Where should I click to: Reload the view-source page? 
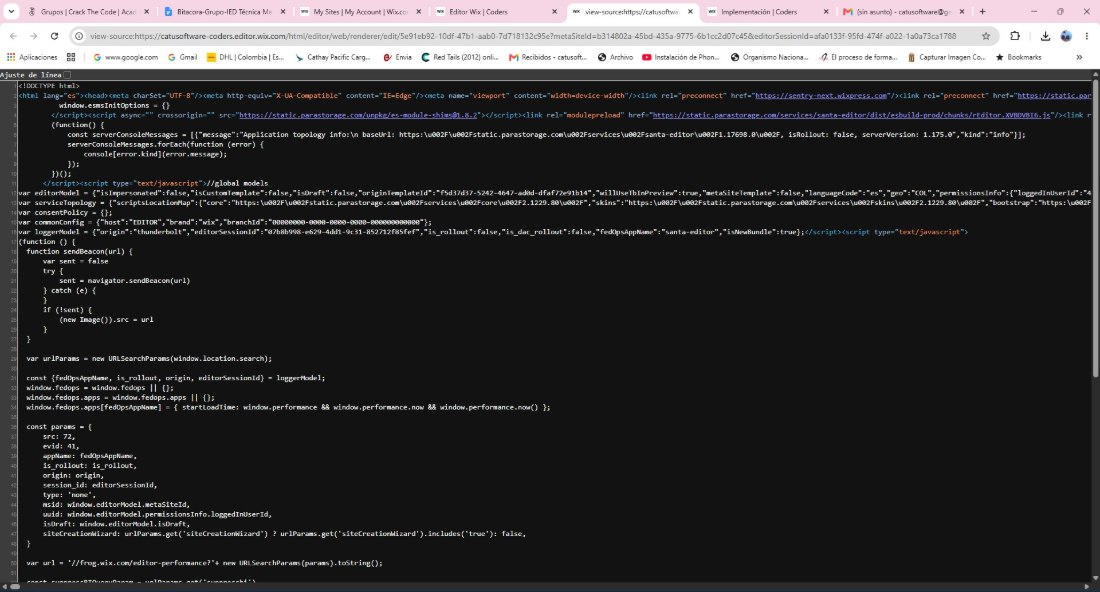54,36
